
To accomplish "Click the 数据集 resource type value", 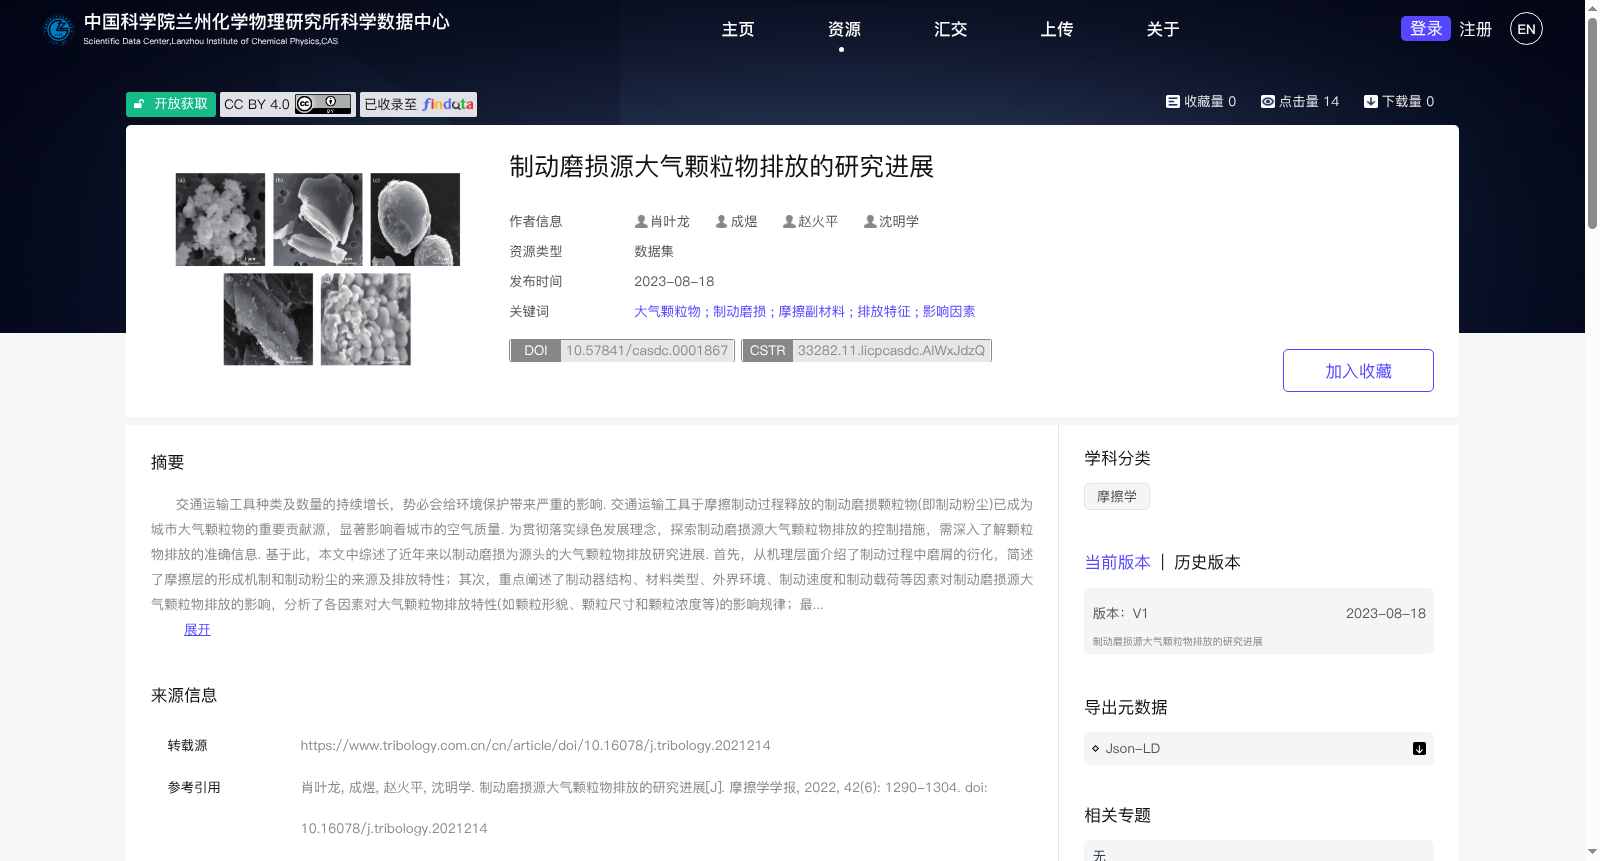I will pos(654,252).
